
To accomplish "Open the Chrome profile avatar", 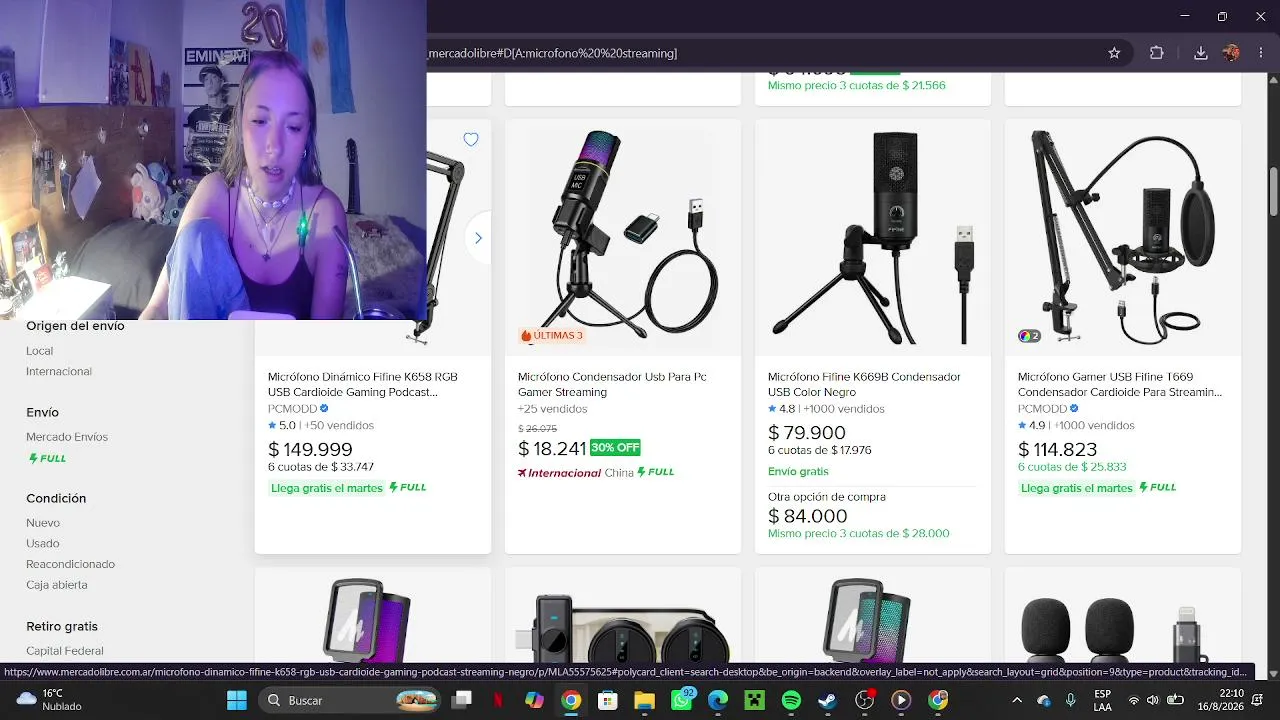I will [x=1231, y=53].
